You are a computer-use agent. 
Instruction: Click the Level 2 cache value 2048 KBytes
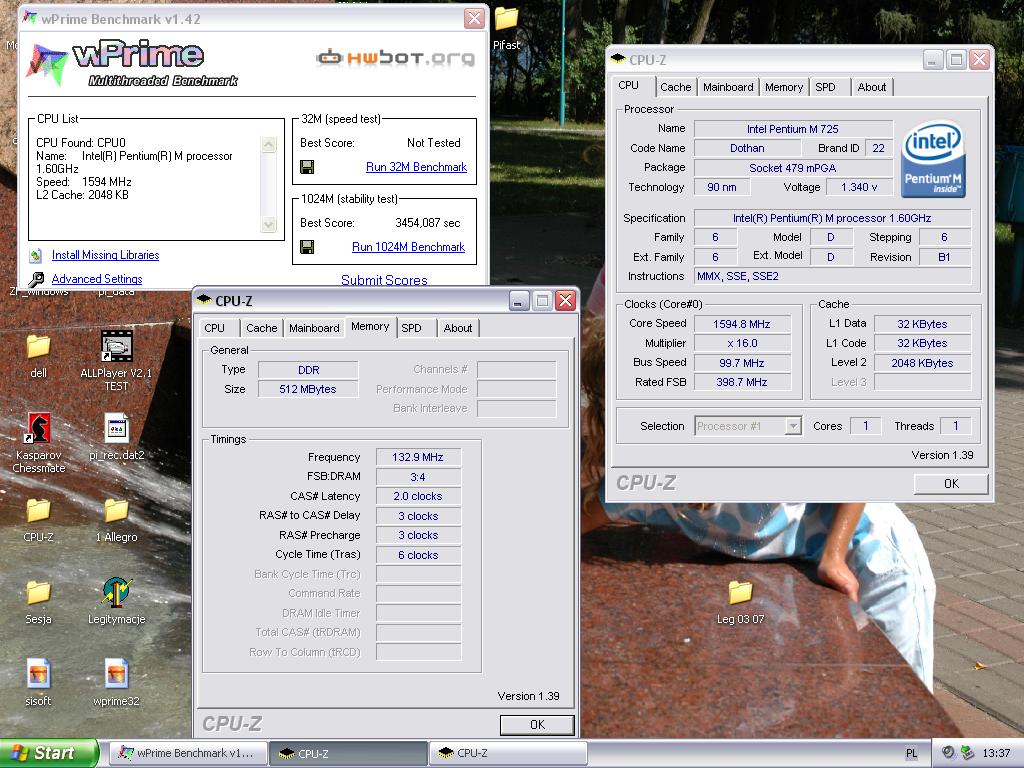point(922,363)
